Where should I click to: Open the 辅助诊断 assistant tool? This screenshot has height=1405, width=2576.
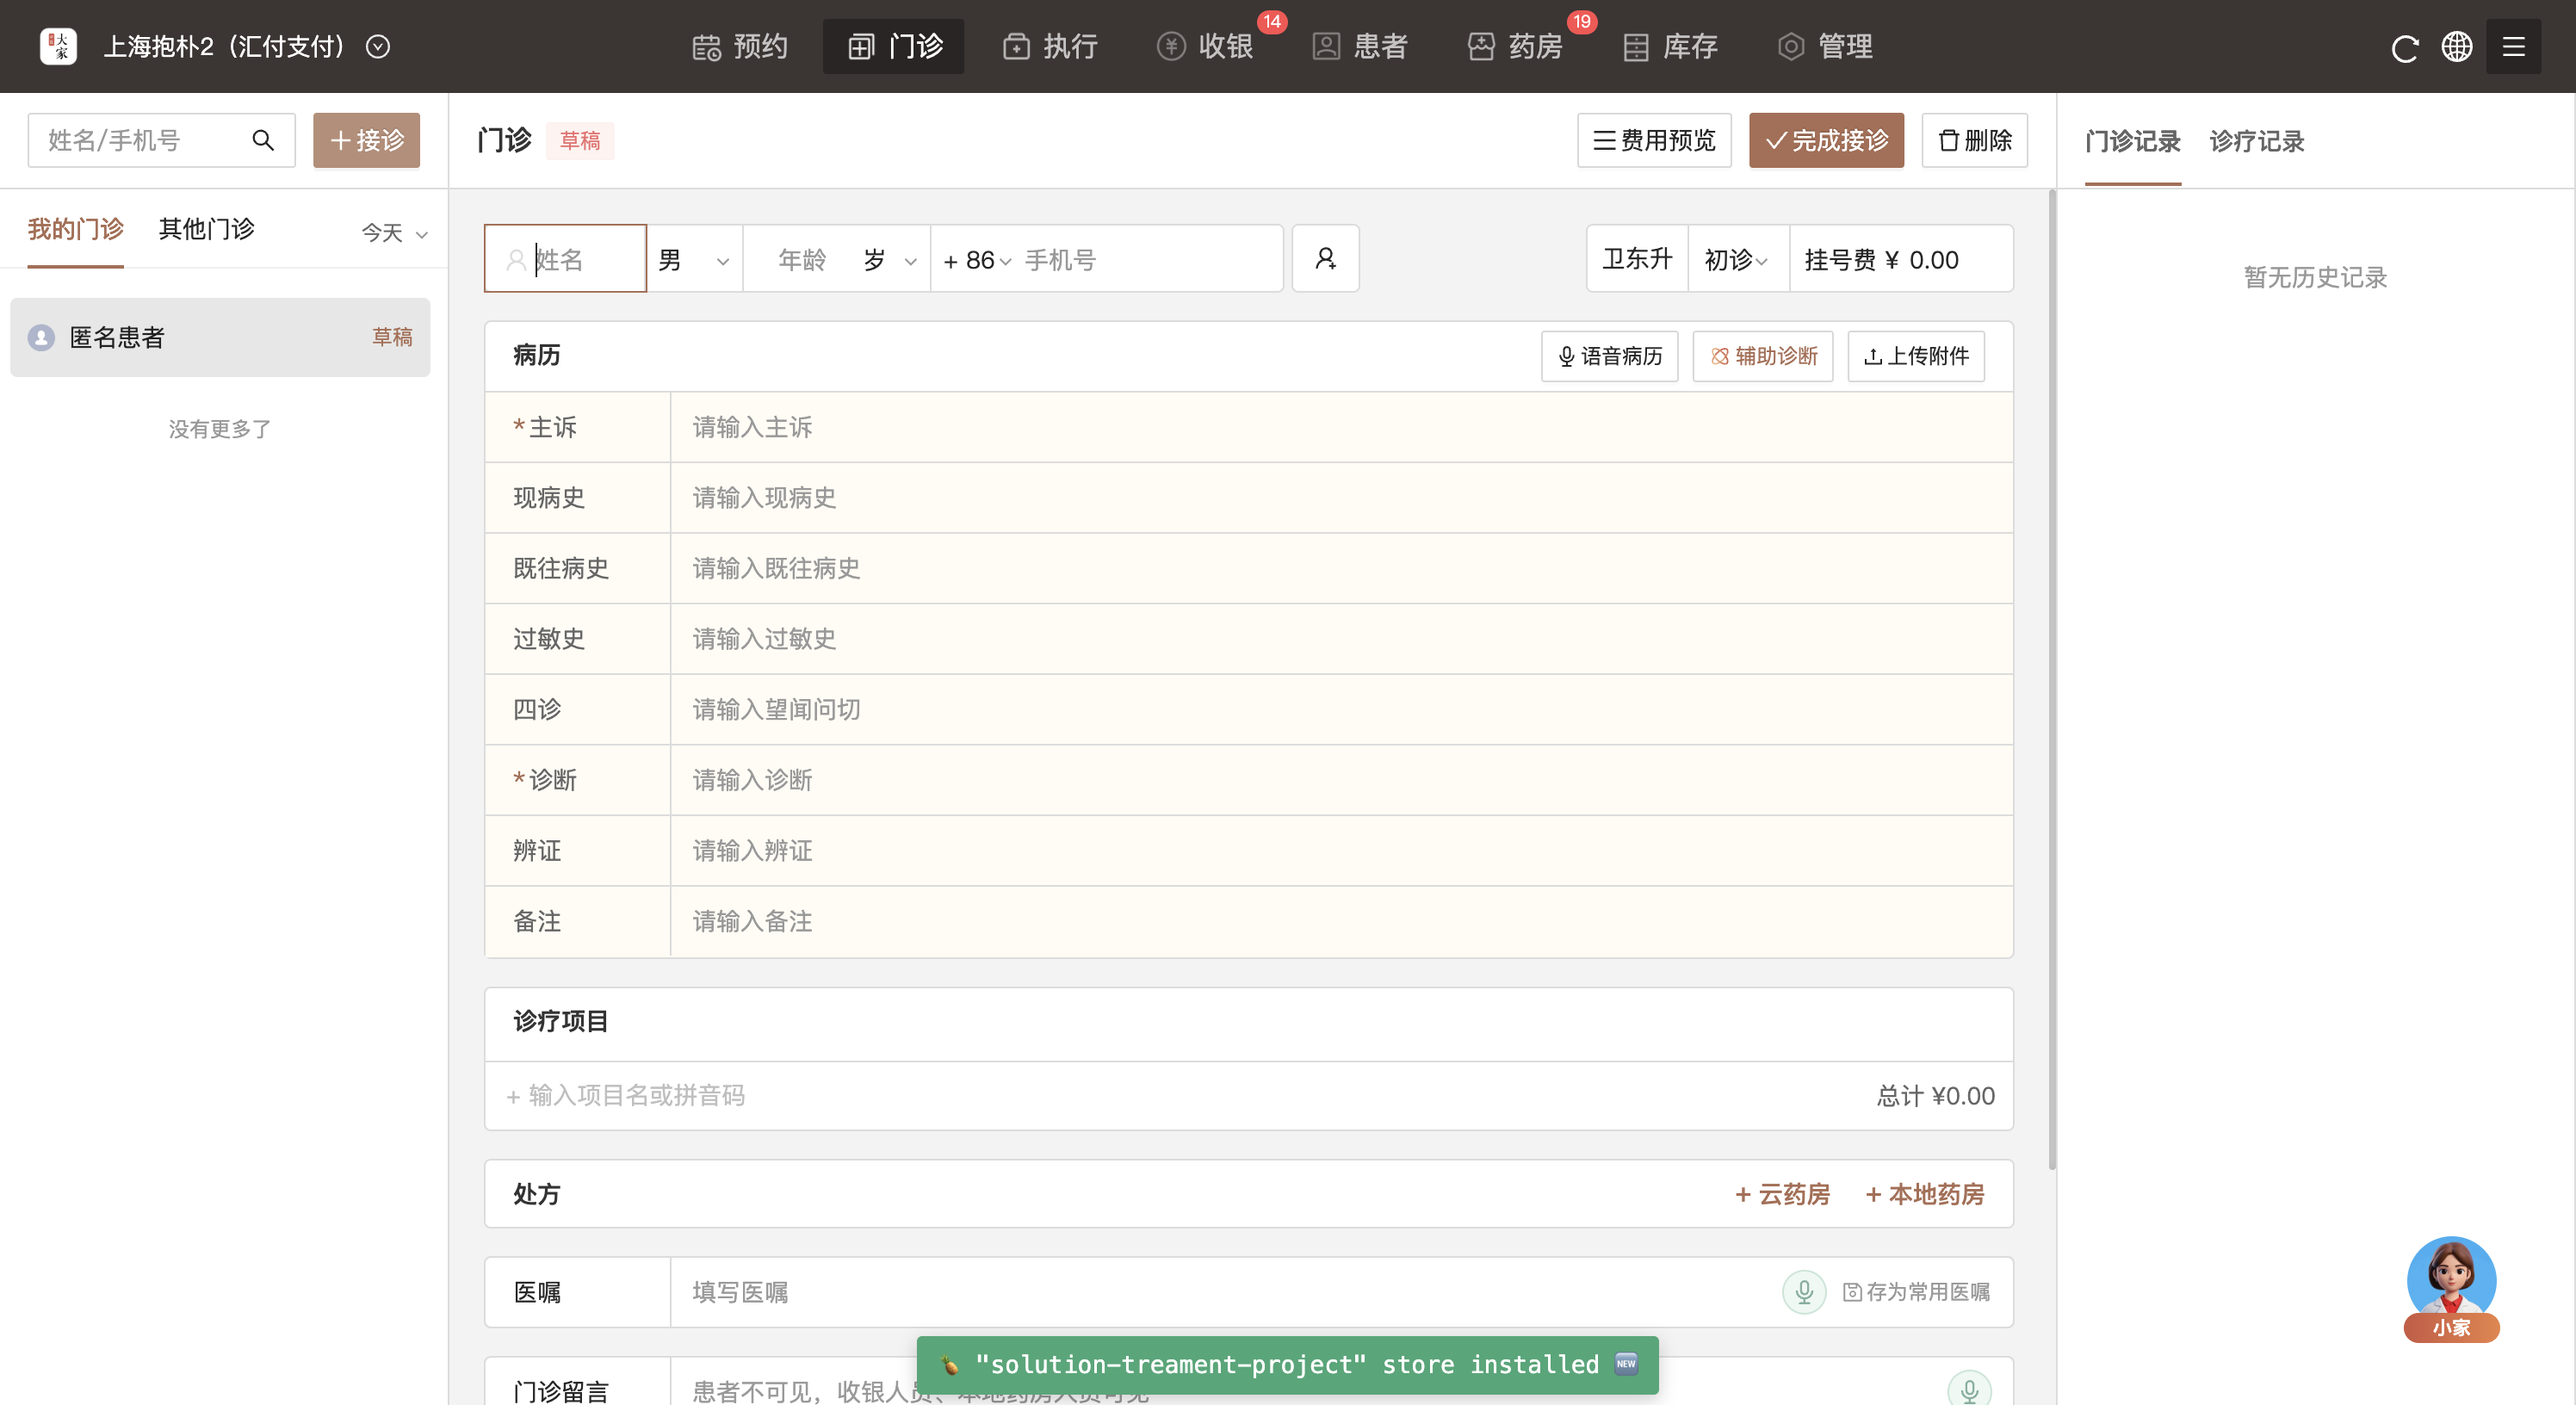[x=1762, y=356]
